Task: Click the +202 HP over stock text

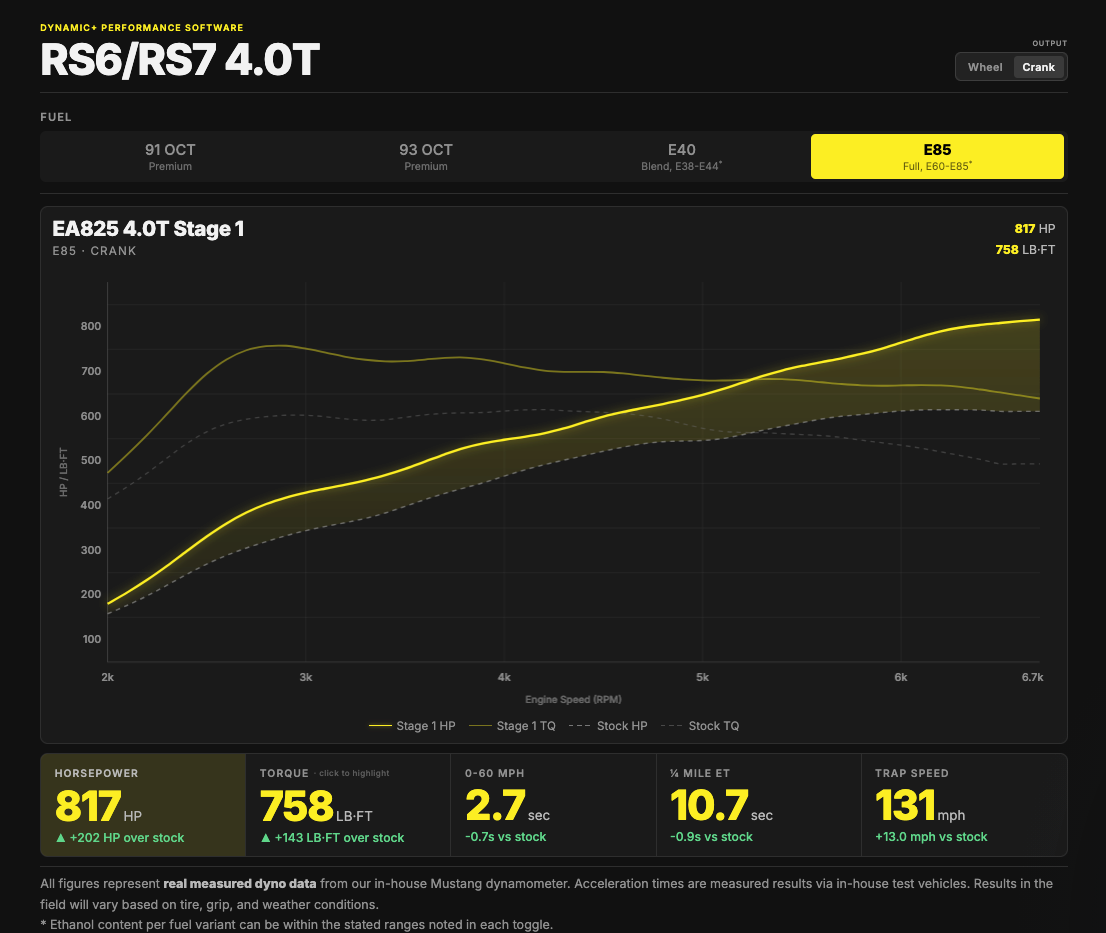Action: 120,838
